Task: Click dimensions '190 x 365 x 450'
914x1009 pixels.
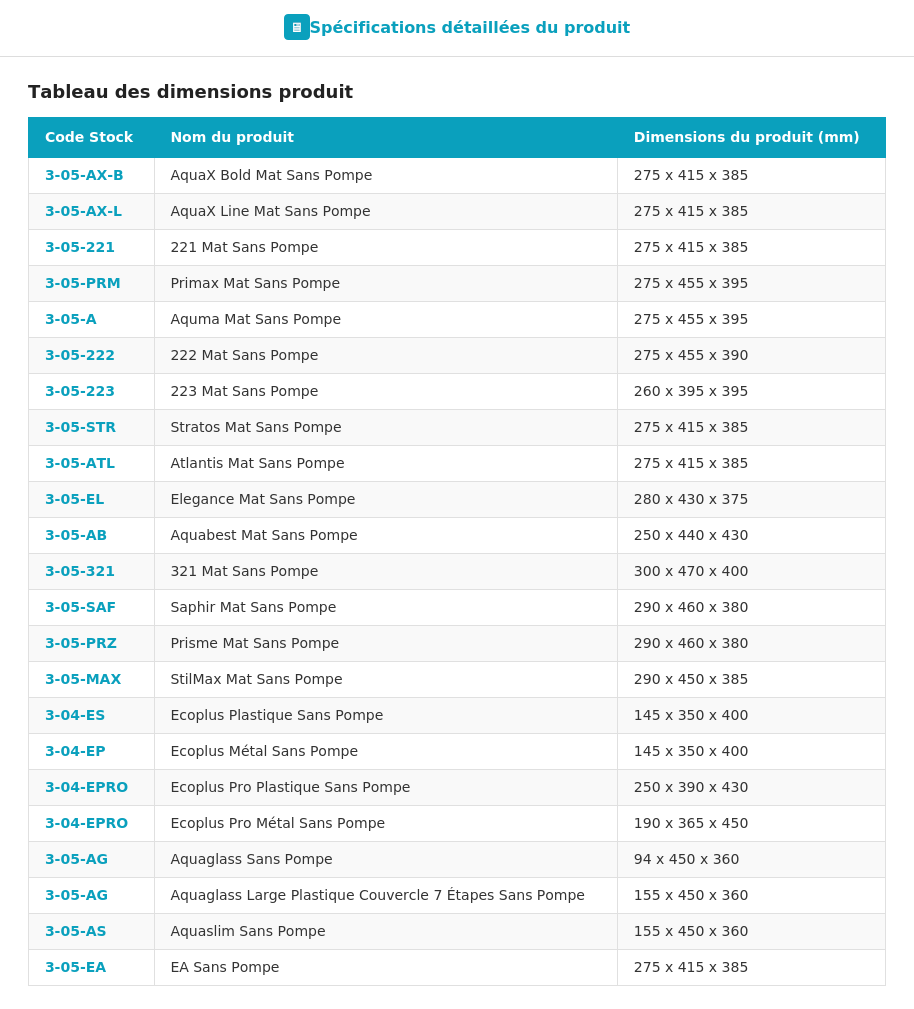Action: pos(691,824)
